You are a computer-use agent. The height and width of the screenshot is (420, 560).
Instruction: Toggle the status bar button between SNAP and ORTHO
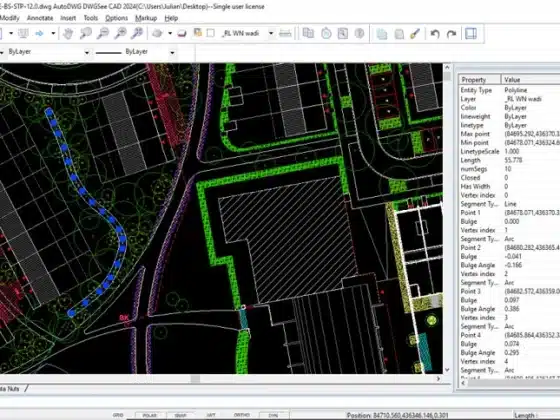click(x=211, y=415)
